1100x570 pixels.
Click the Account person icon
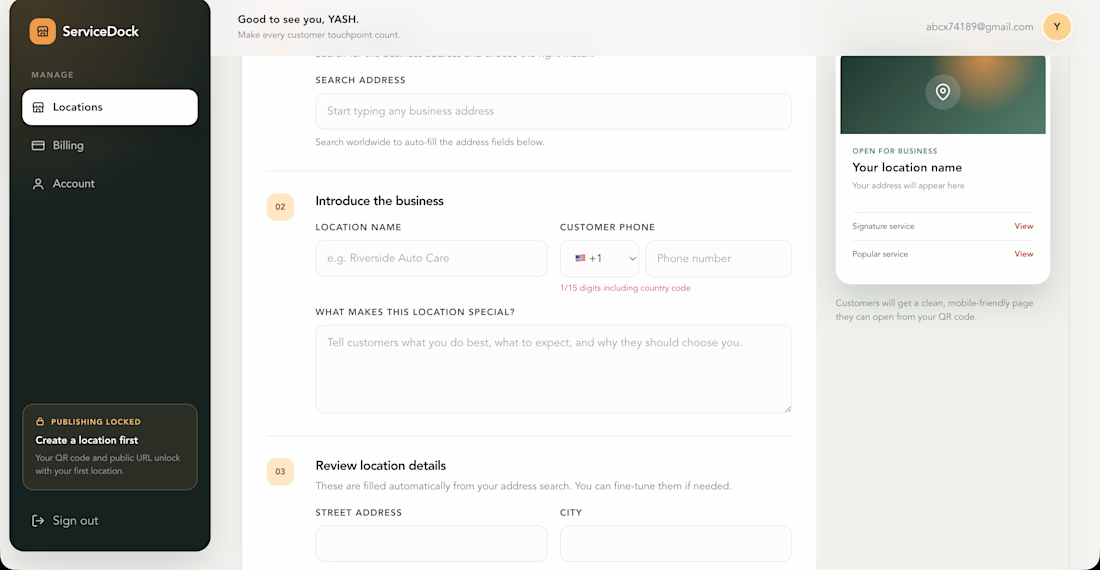tap(39, 184)
